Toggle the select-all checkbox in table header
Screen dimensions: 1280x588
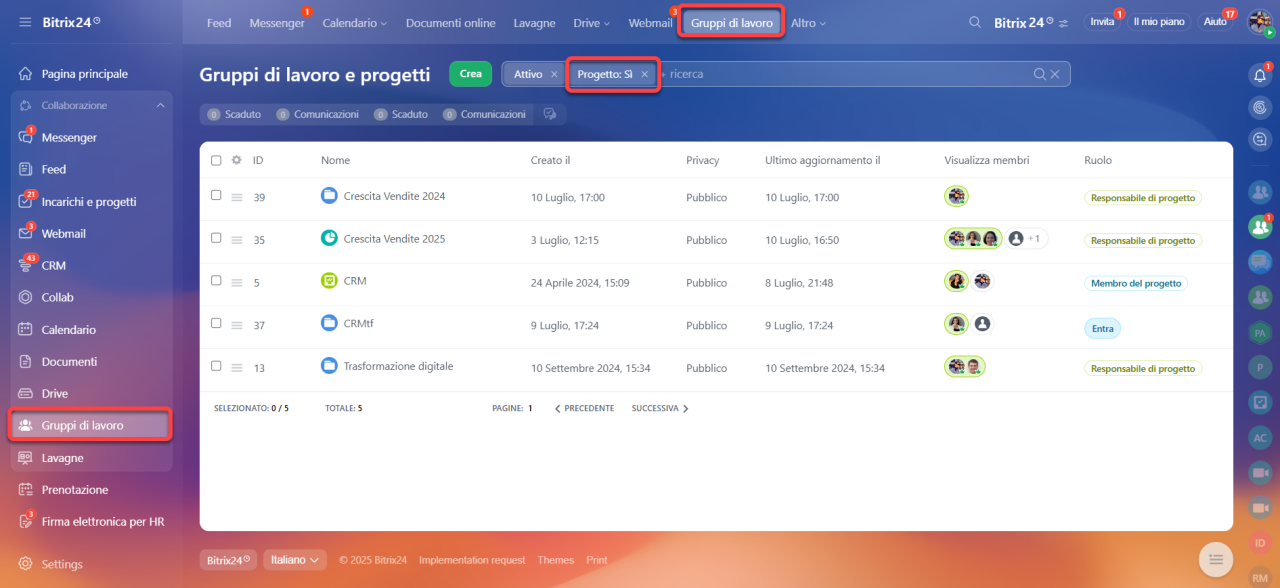click(x=216, y=160)
